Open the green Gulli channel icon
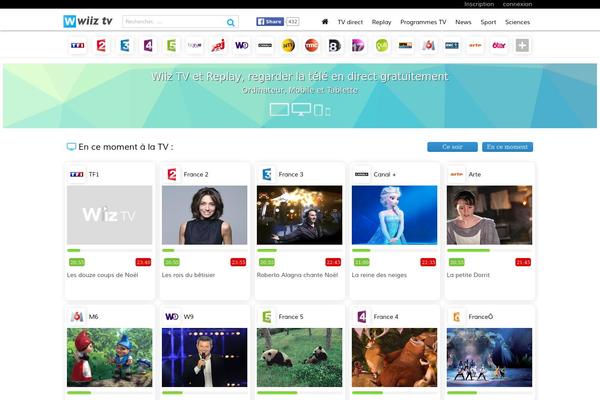The width and height of the screenshot is (600, 400). pyautogui.click(x=382, y=46)
